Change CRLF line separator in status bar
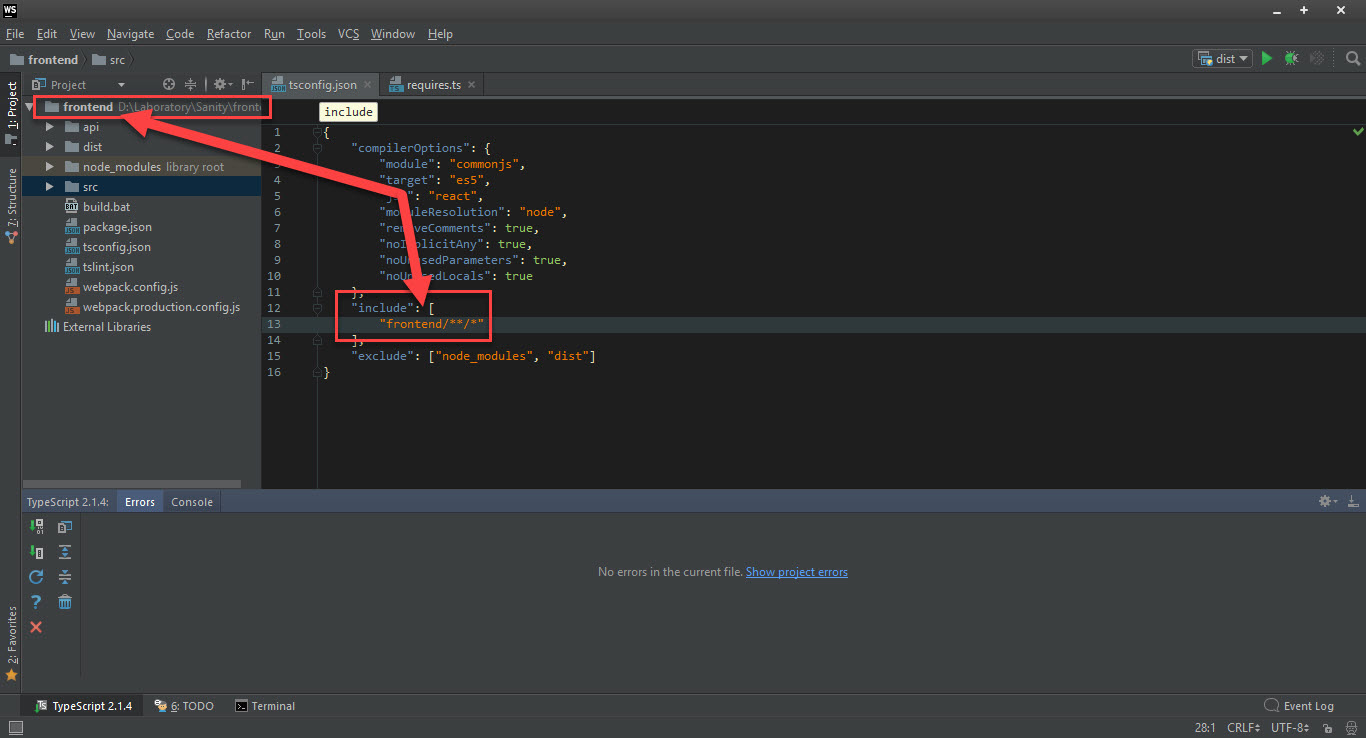Image resolution: width=1366 pixels, height=738 pixels. pos(1246,728)
